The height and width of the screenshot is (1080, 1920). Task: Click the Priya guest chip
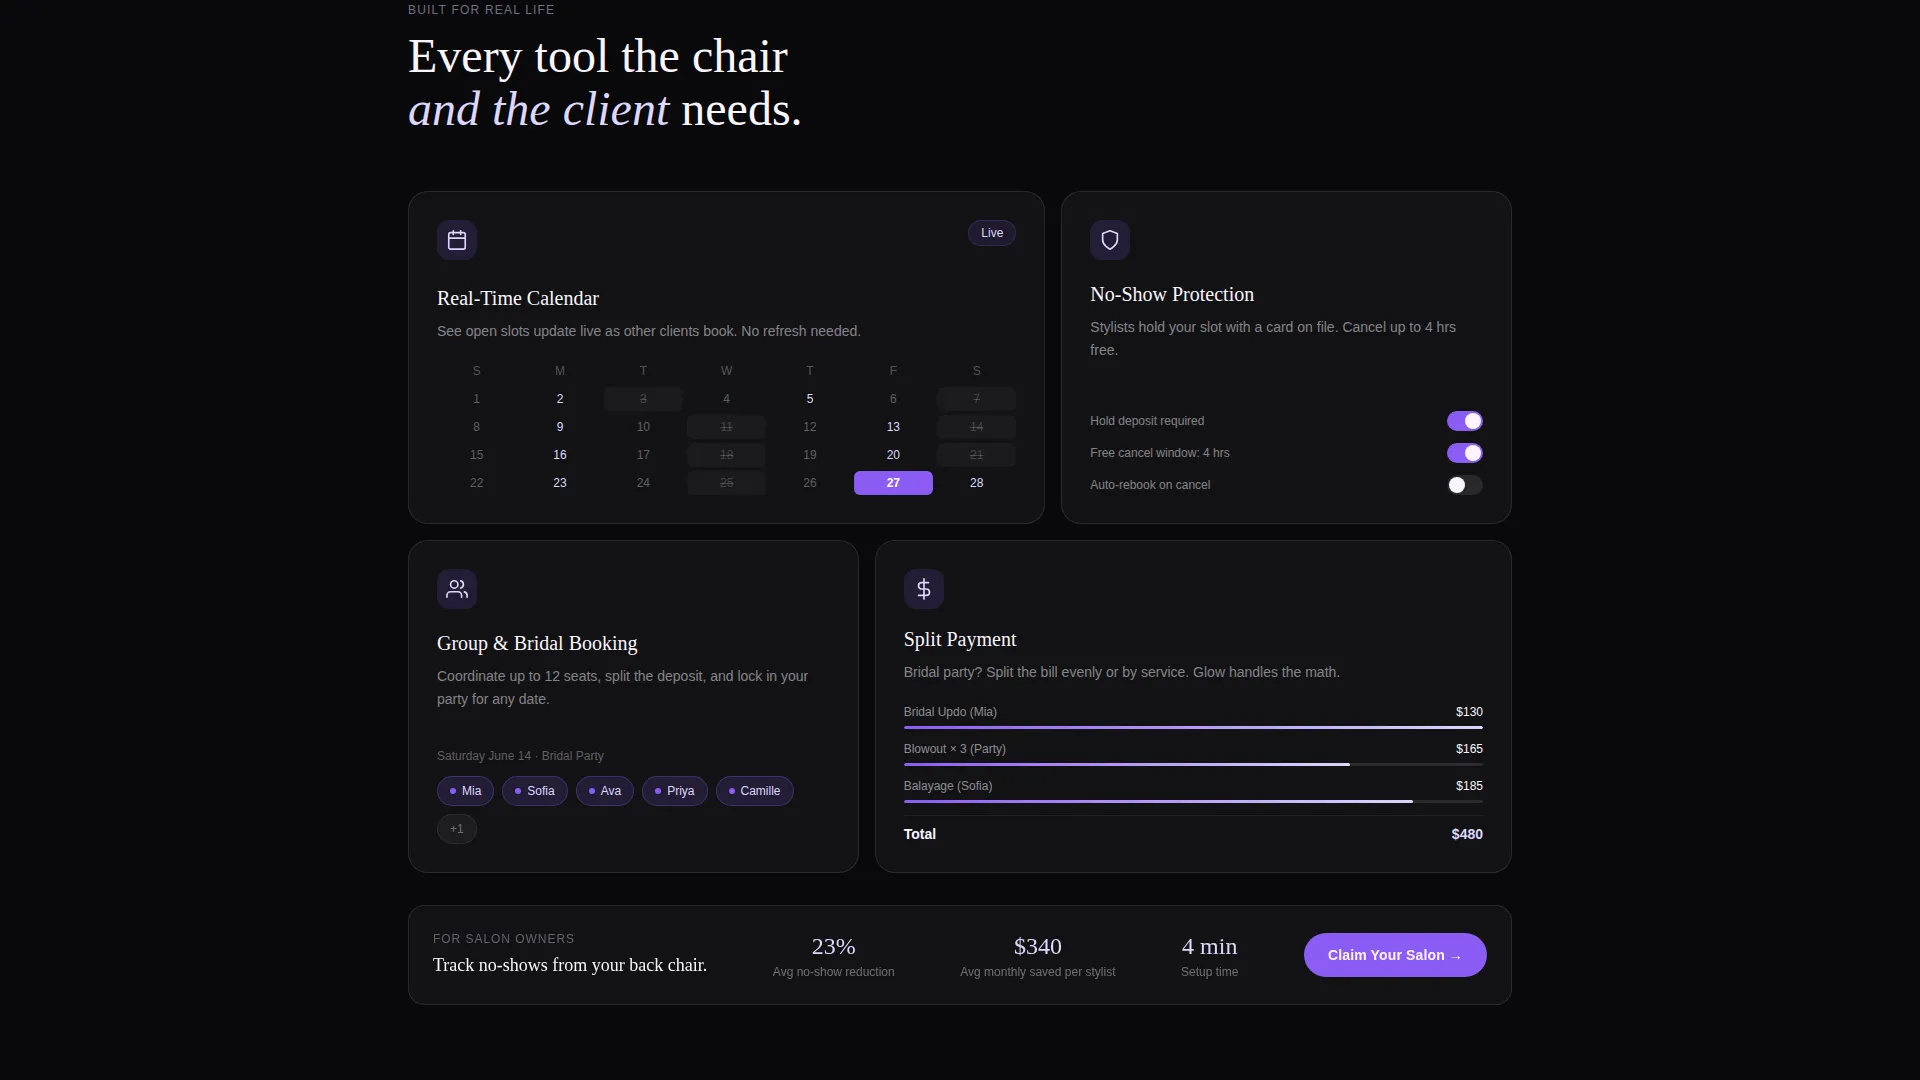tap(675, 791)
